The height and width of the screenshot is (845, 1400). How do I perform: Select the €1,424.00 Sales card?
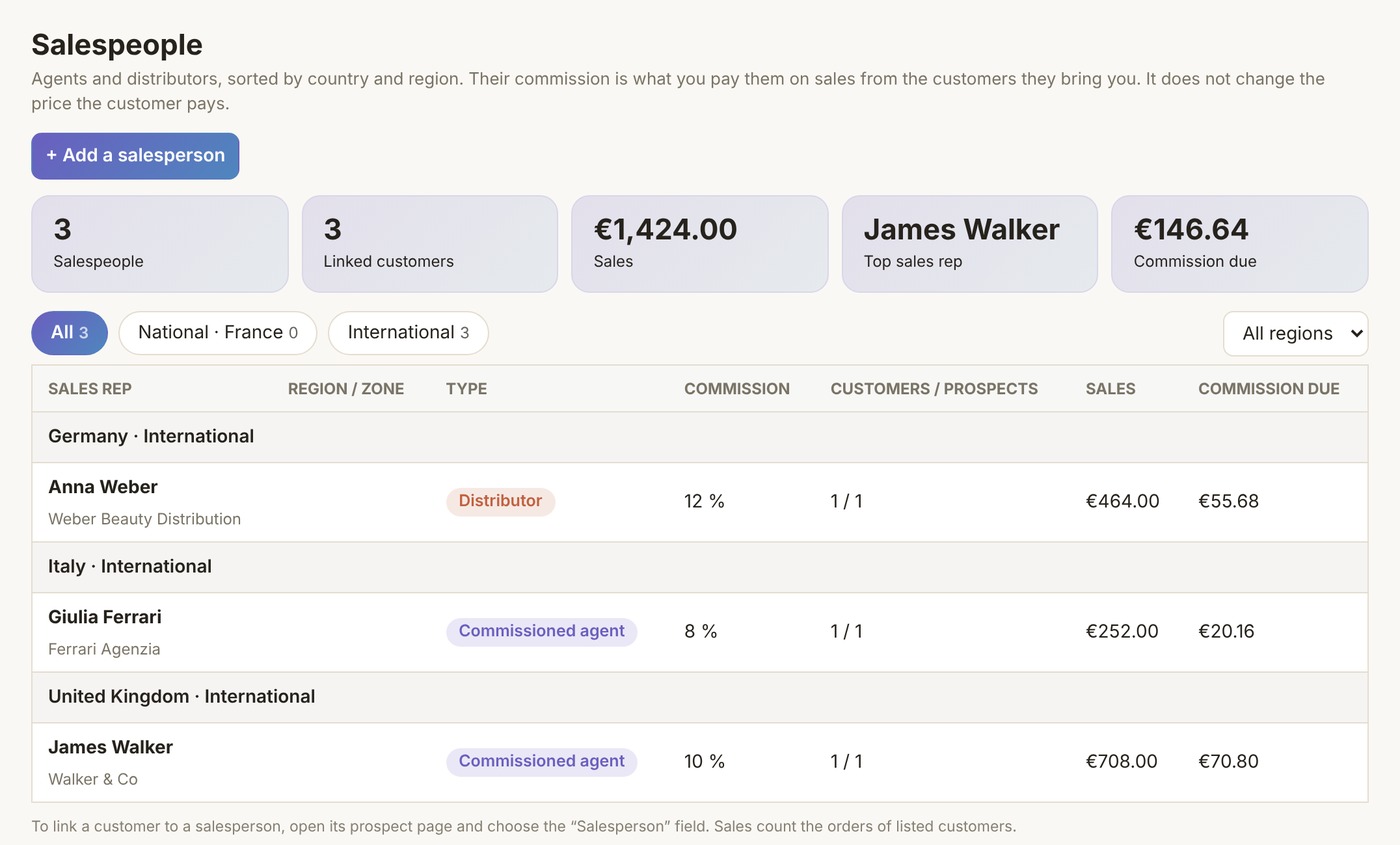coord(700,244)
